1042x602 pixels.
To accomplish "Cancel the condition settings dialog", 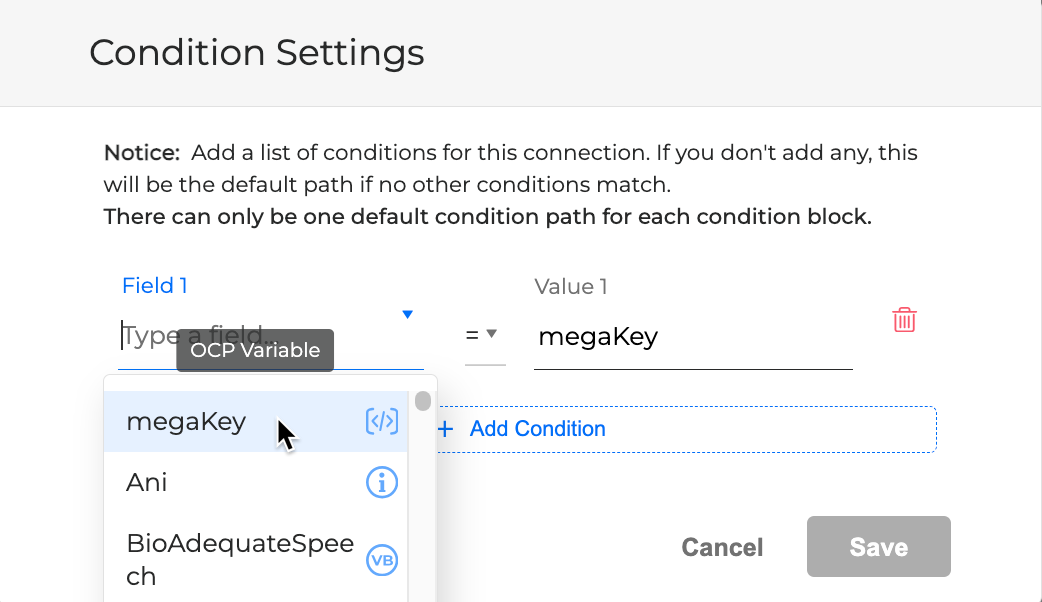I will click(722, 547).
